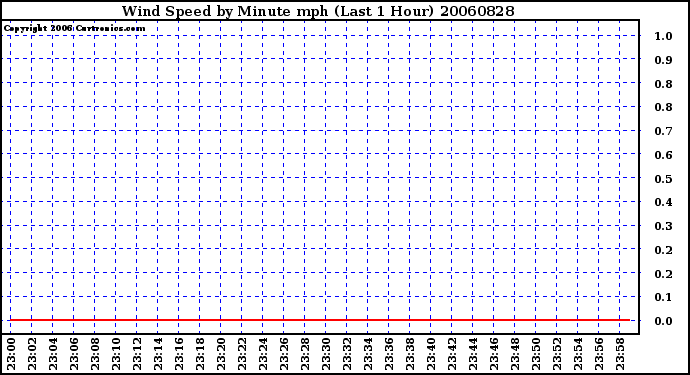Click the 23:44 time label
Image resolution: width=690 pixels, height=375 pixels.
click(473, 354)
